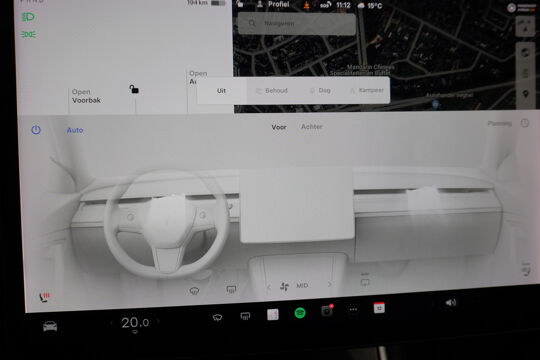The width and height of the screenshot is (540, 360).
Task: Open the volume speaker control
Action: coord(450,302)
